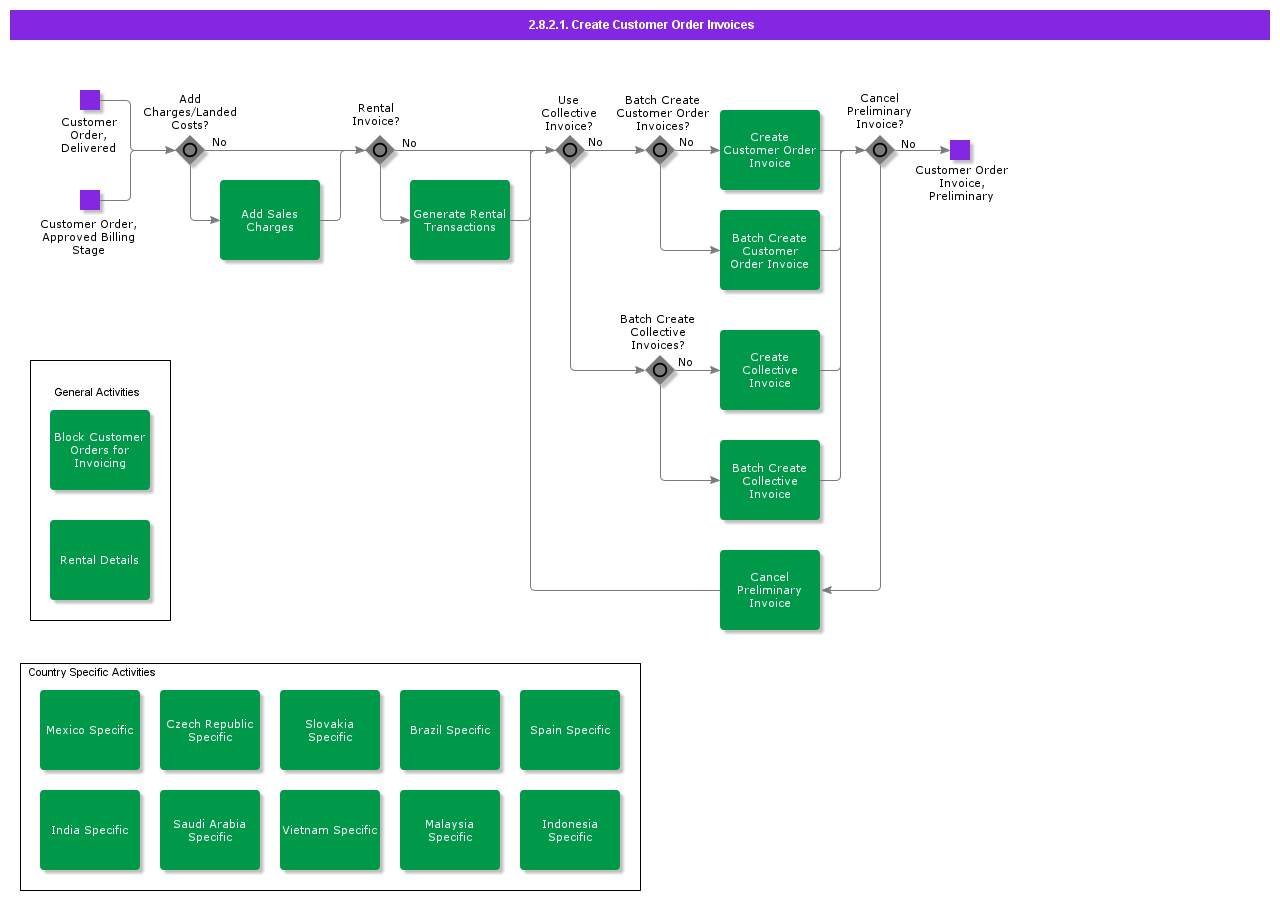Select the Batch Create Customer Order Invoice activity

[x=769, y=251]
